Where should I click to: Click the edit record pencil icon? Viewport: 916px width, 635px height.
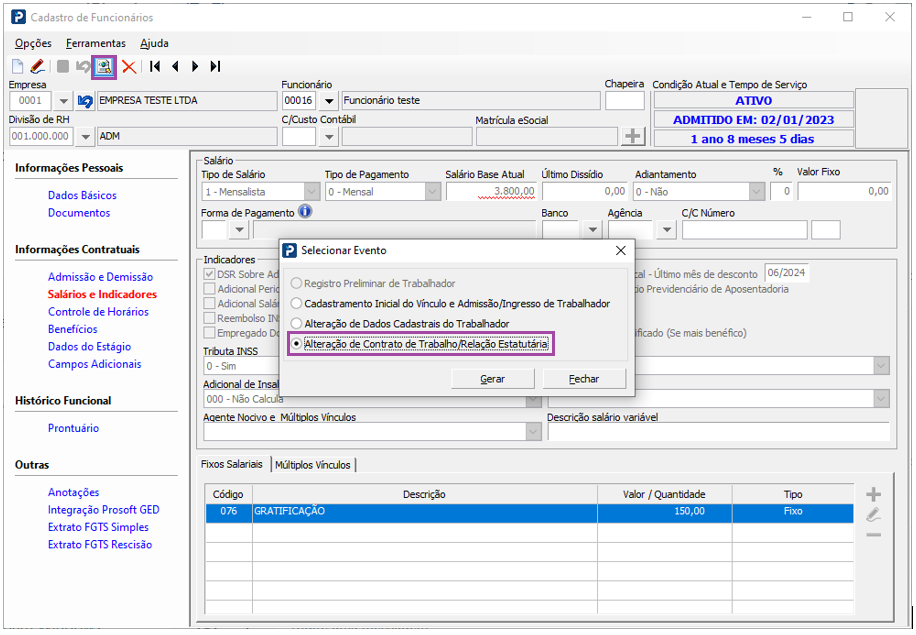coord(37,67)
